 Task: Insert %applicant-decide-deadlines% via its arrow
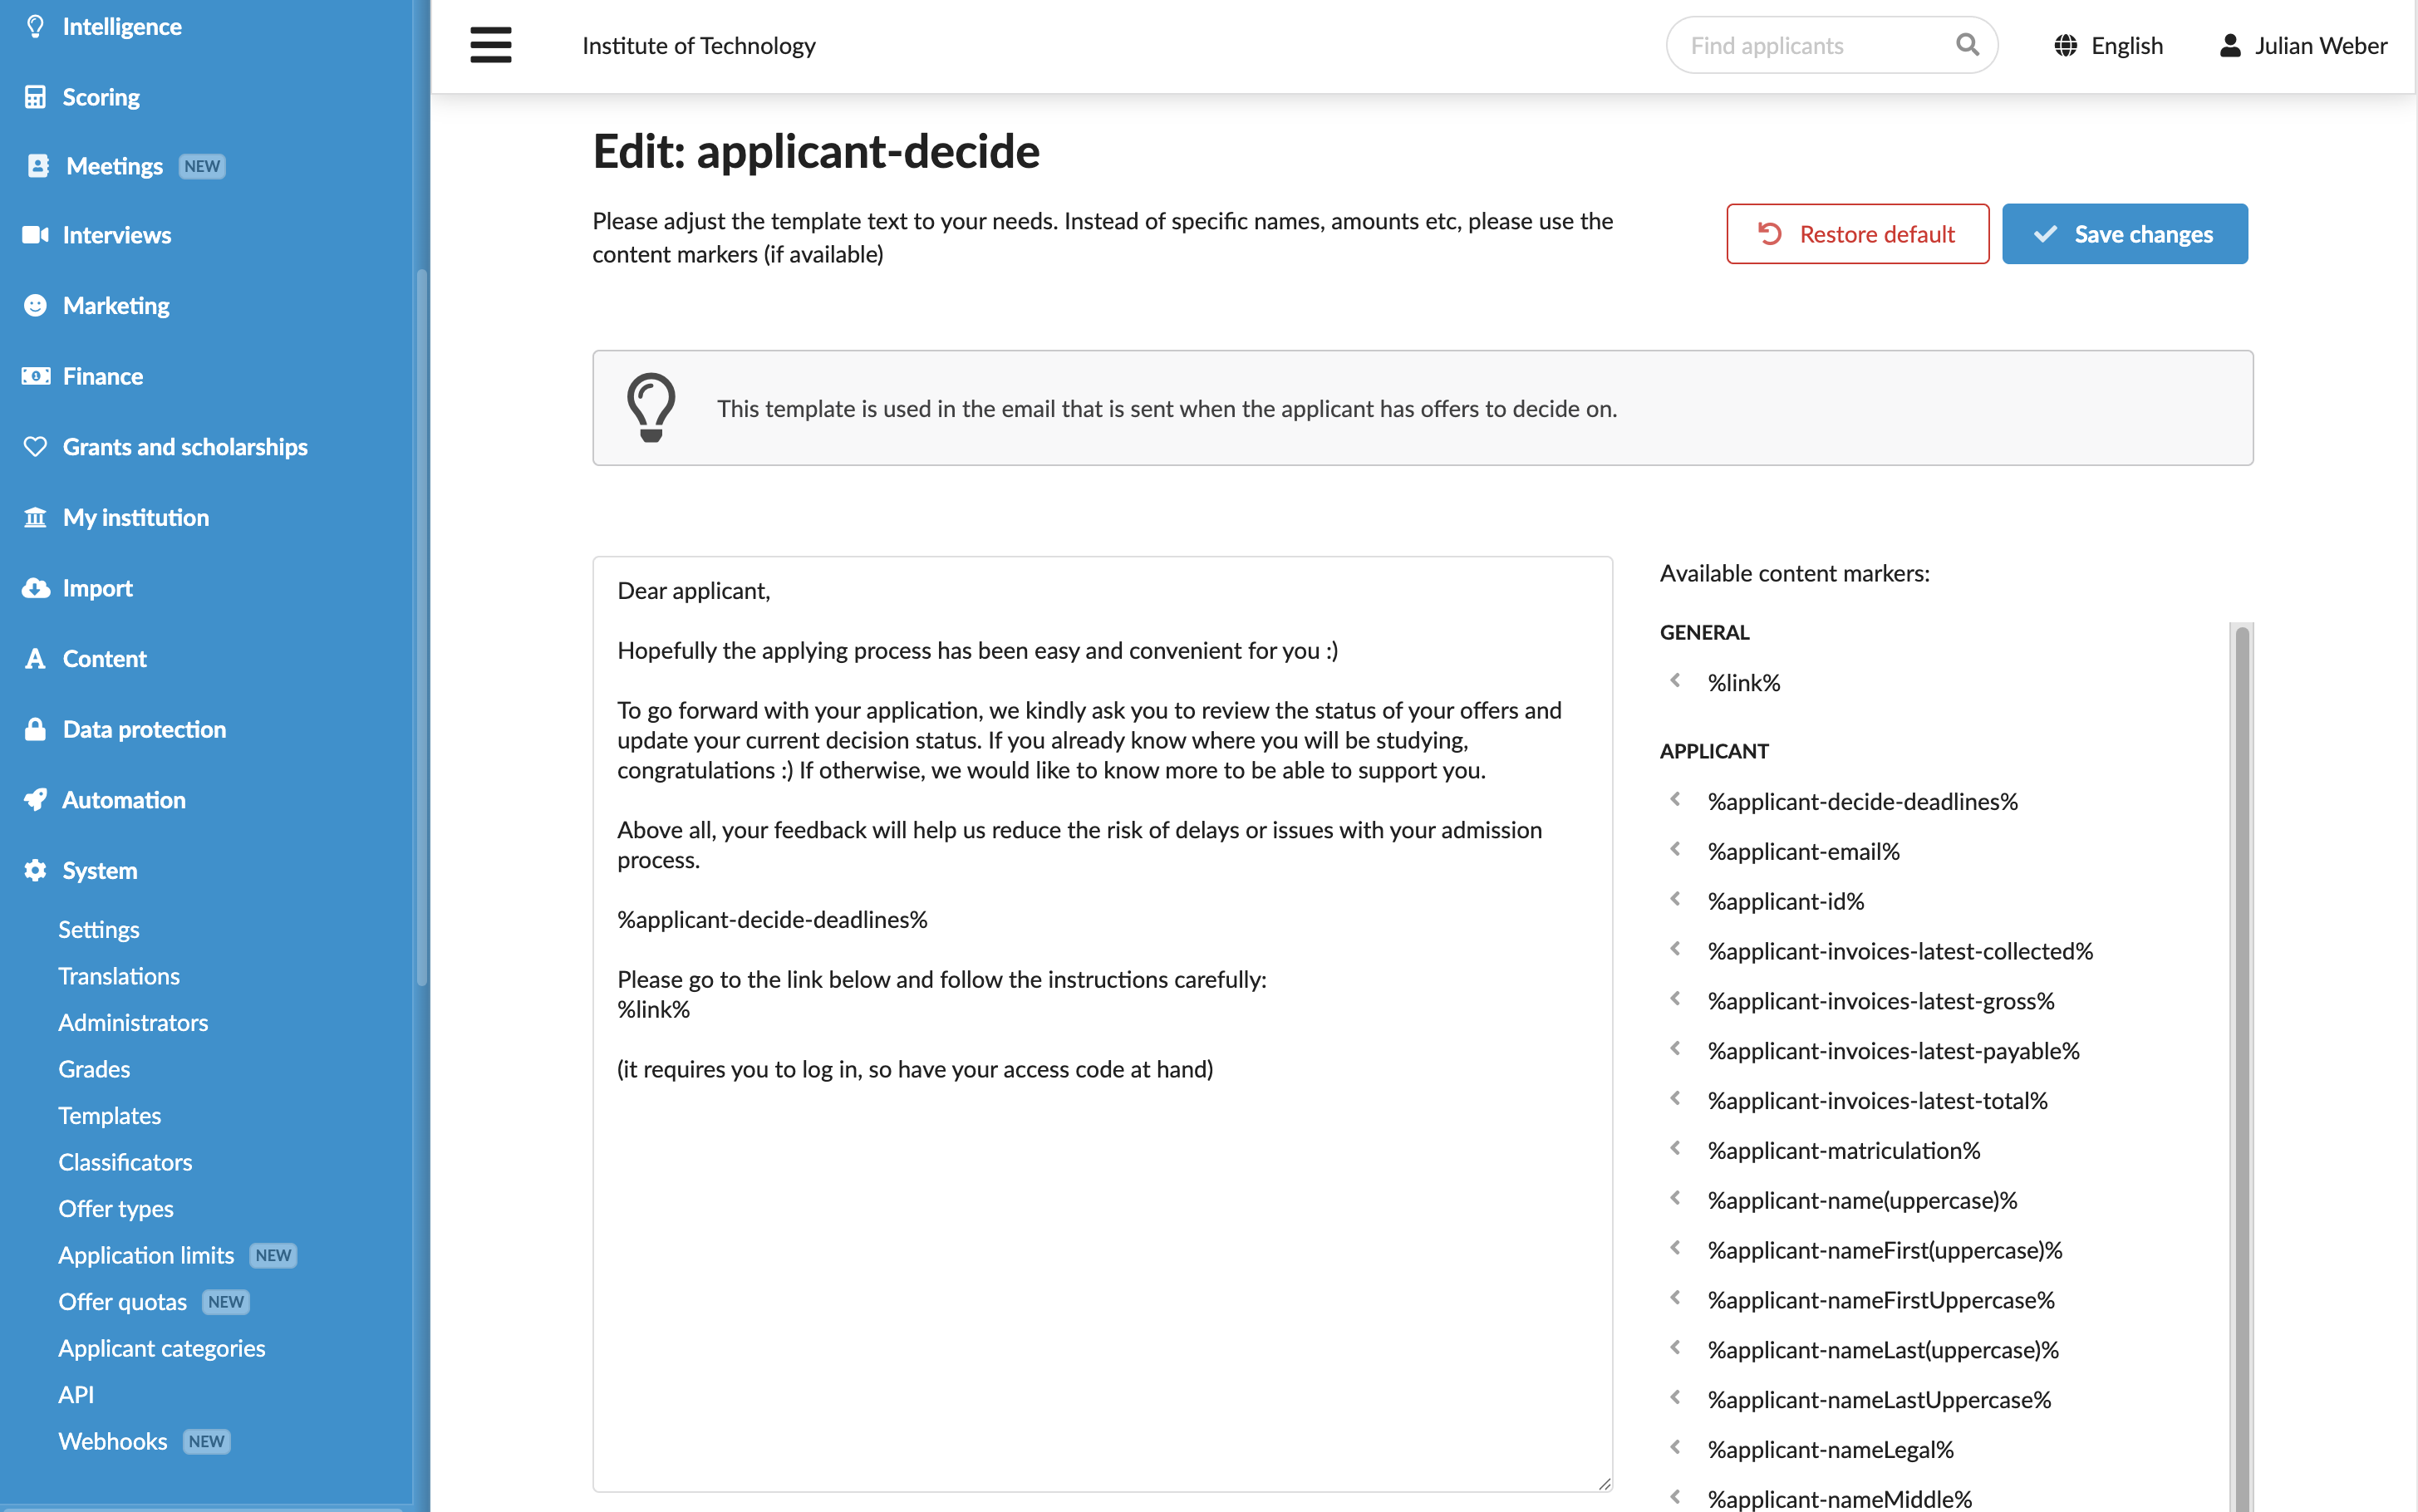click(x=1675, y=800)
